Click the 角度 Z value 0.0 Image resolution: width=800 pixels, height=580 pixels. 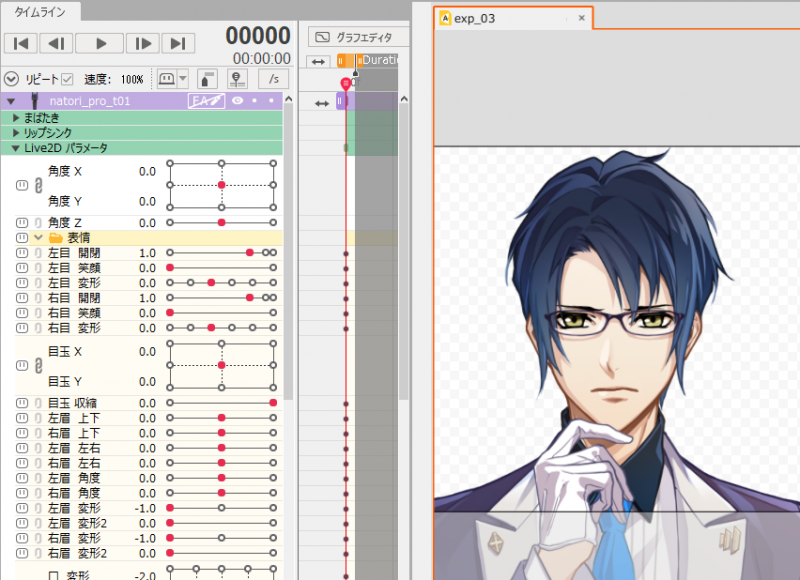pos(147,223)
